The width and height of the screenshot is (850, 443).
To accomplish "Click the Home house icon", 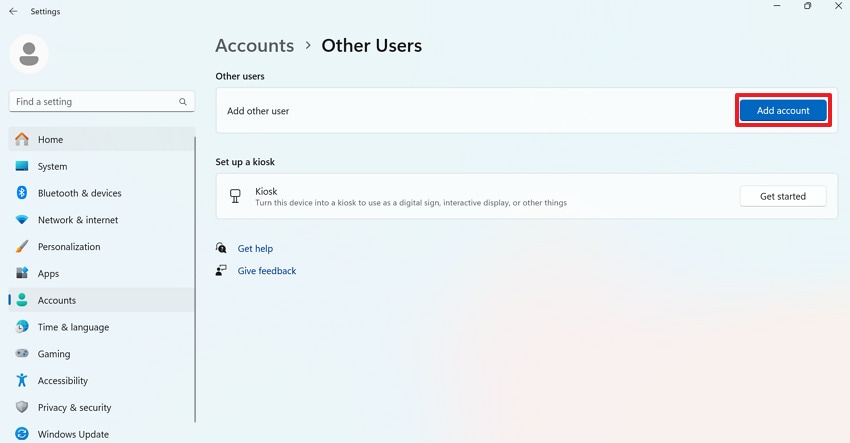I will [22, 139].
